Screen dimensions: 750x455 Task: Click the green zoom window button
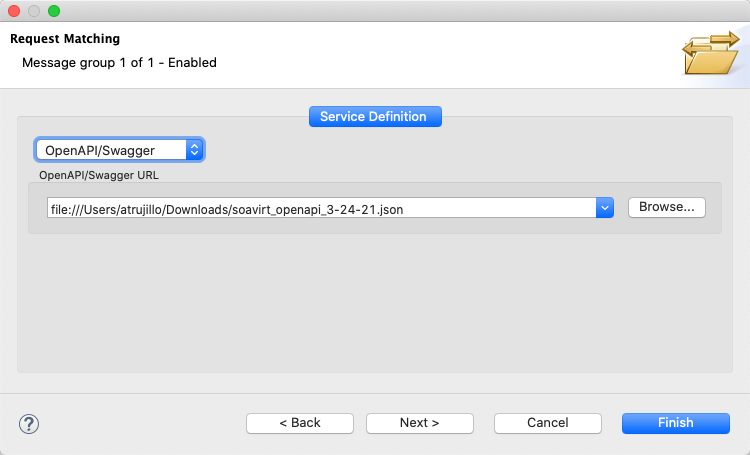[54, 11]
